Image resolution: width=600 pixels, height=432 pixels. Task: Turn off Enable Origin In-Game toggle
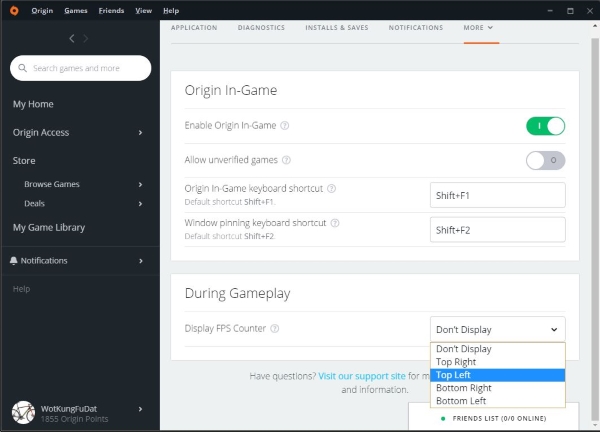click(545, 126)
